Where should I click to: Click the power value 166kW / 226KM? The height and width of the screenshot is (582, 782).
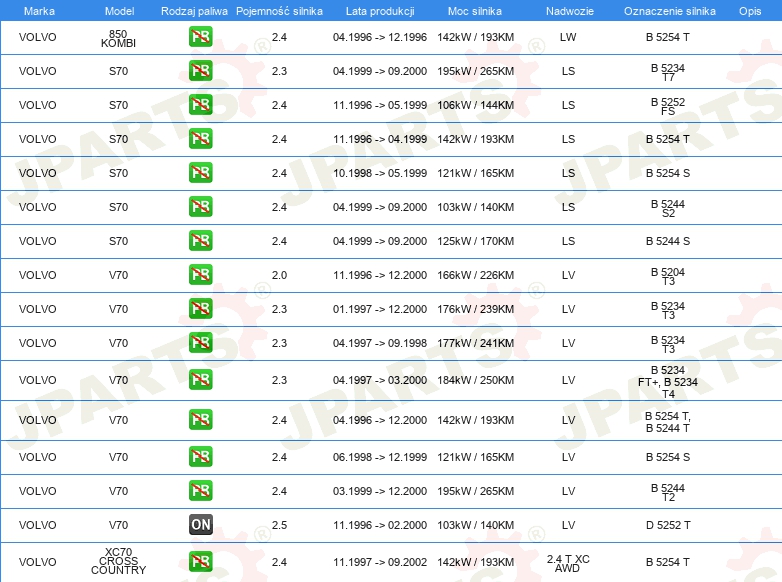click(475, 275)
